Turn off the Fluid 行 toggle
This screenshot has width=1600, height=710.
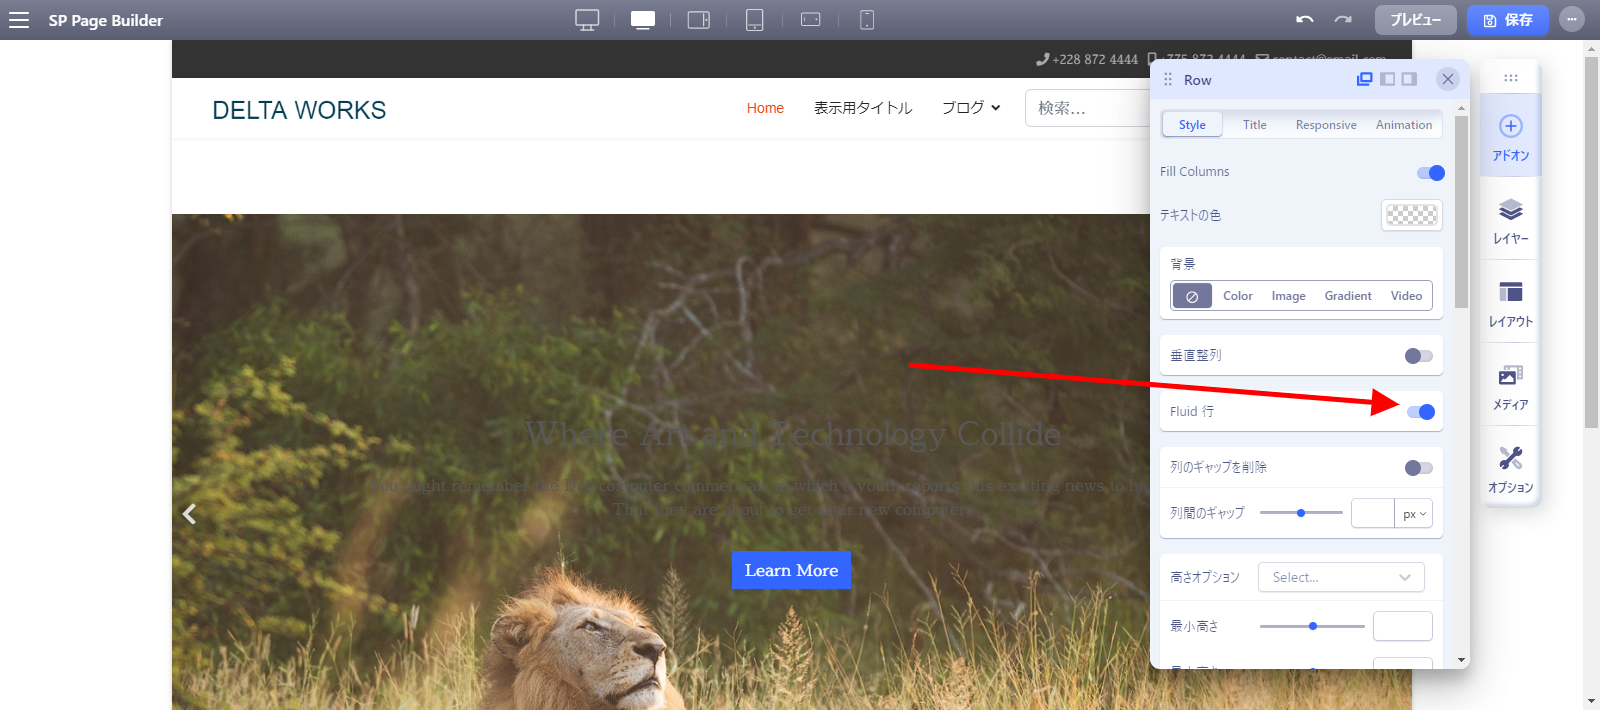pyautogui.click(x=1420, y=412)
